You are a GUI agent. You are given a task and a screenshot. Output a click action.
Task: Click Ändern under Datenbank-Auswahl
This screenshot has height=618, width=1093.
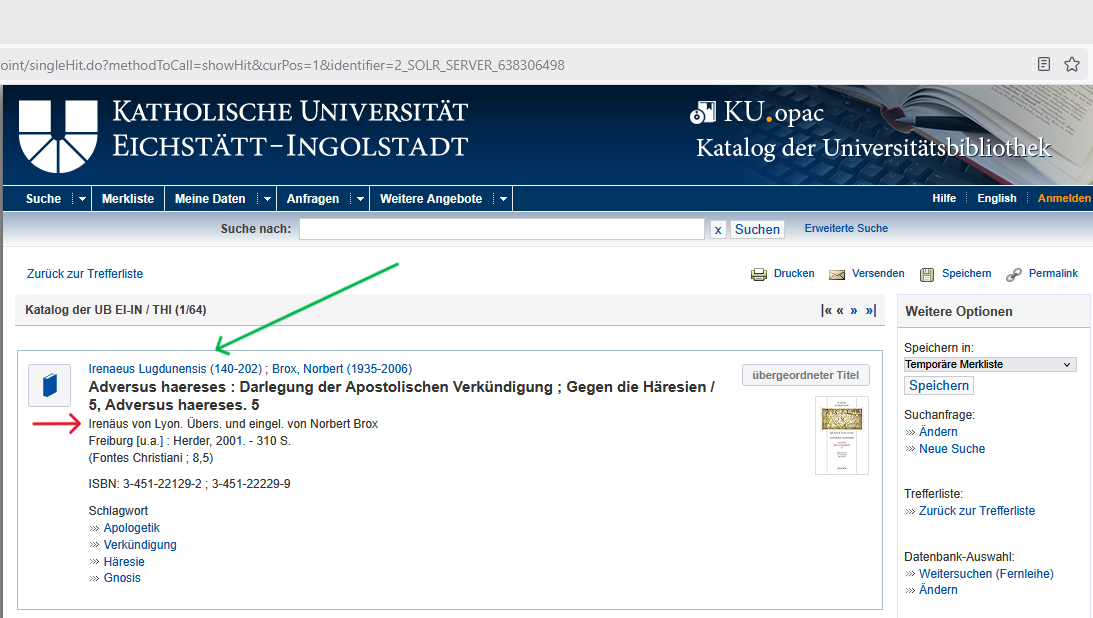click(938, 590)
